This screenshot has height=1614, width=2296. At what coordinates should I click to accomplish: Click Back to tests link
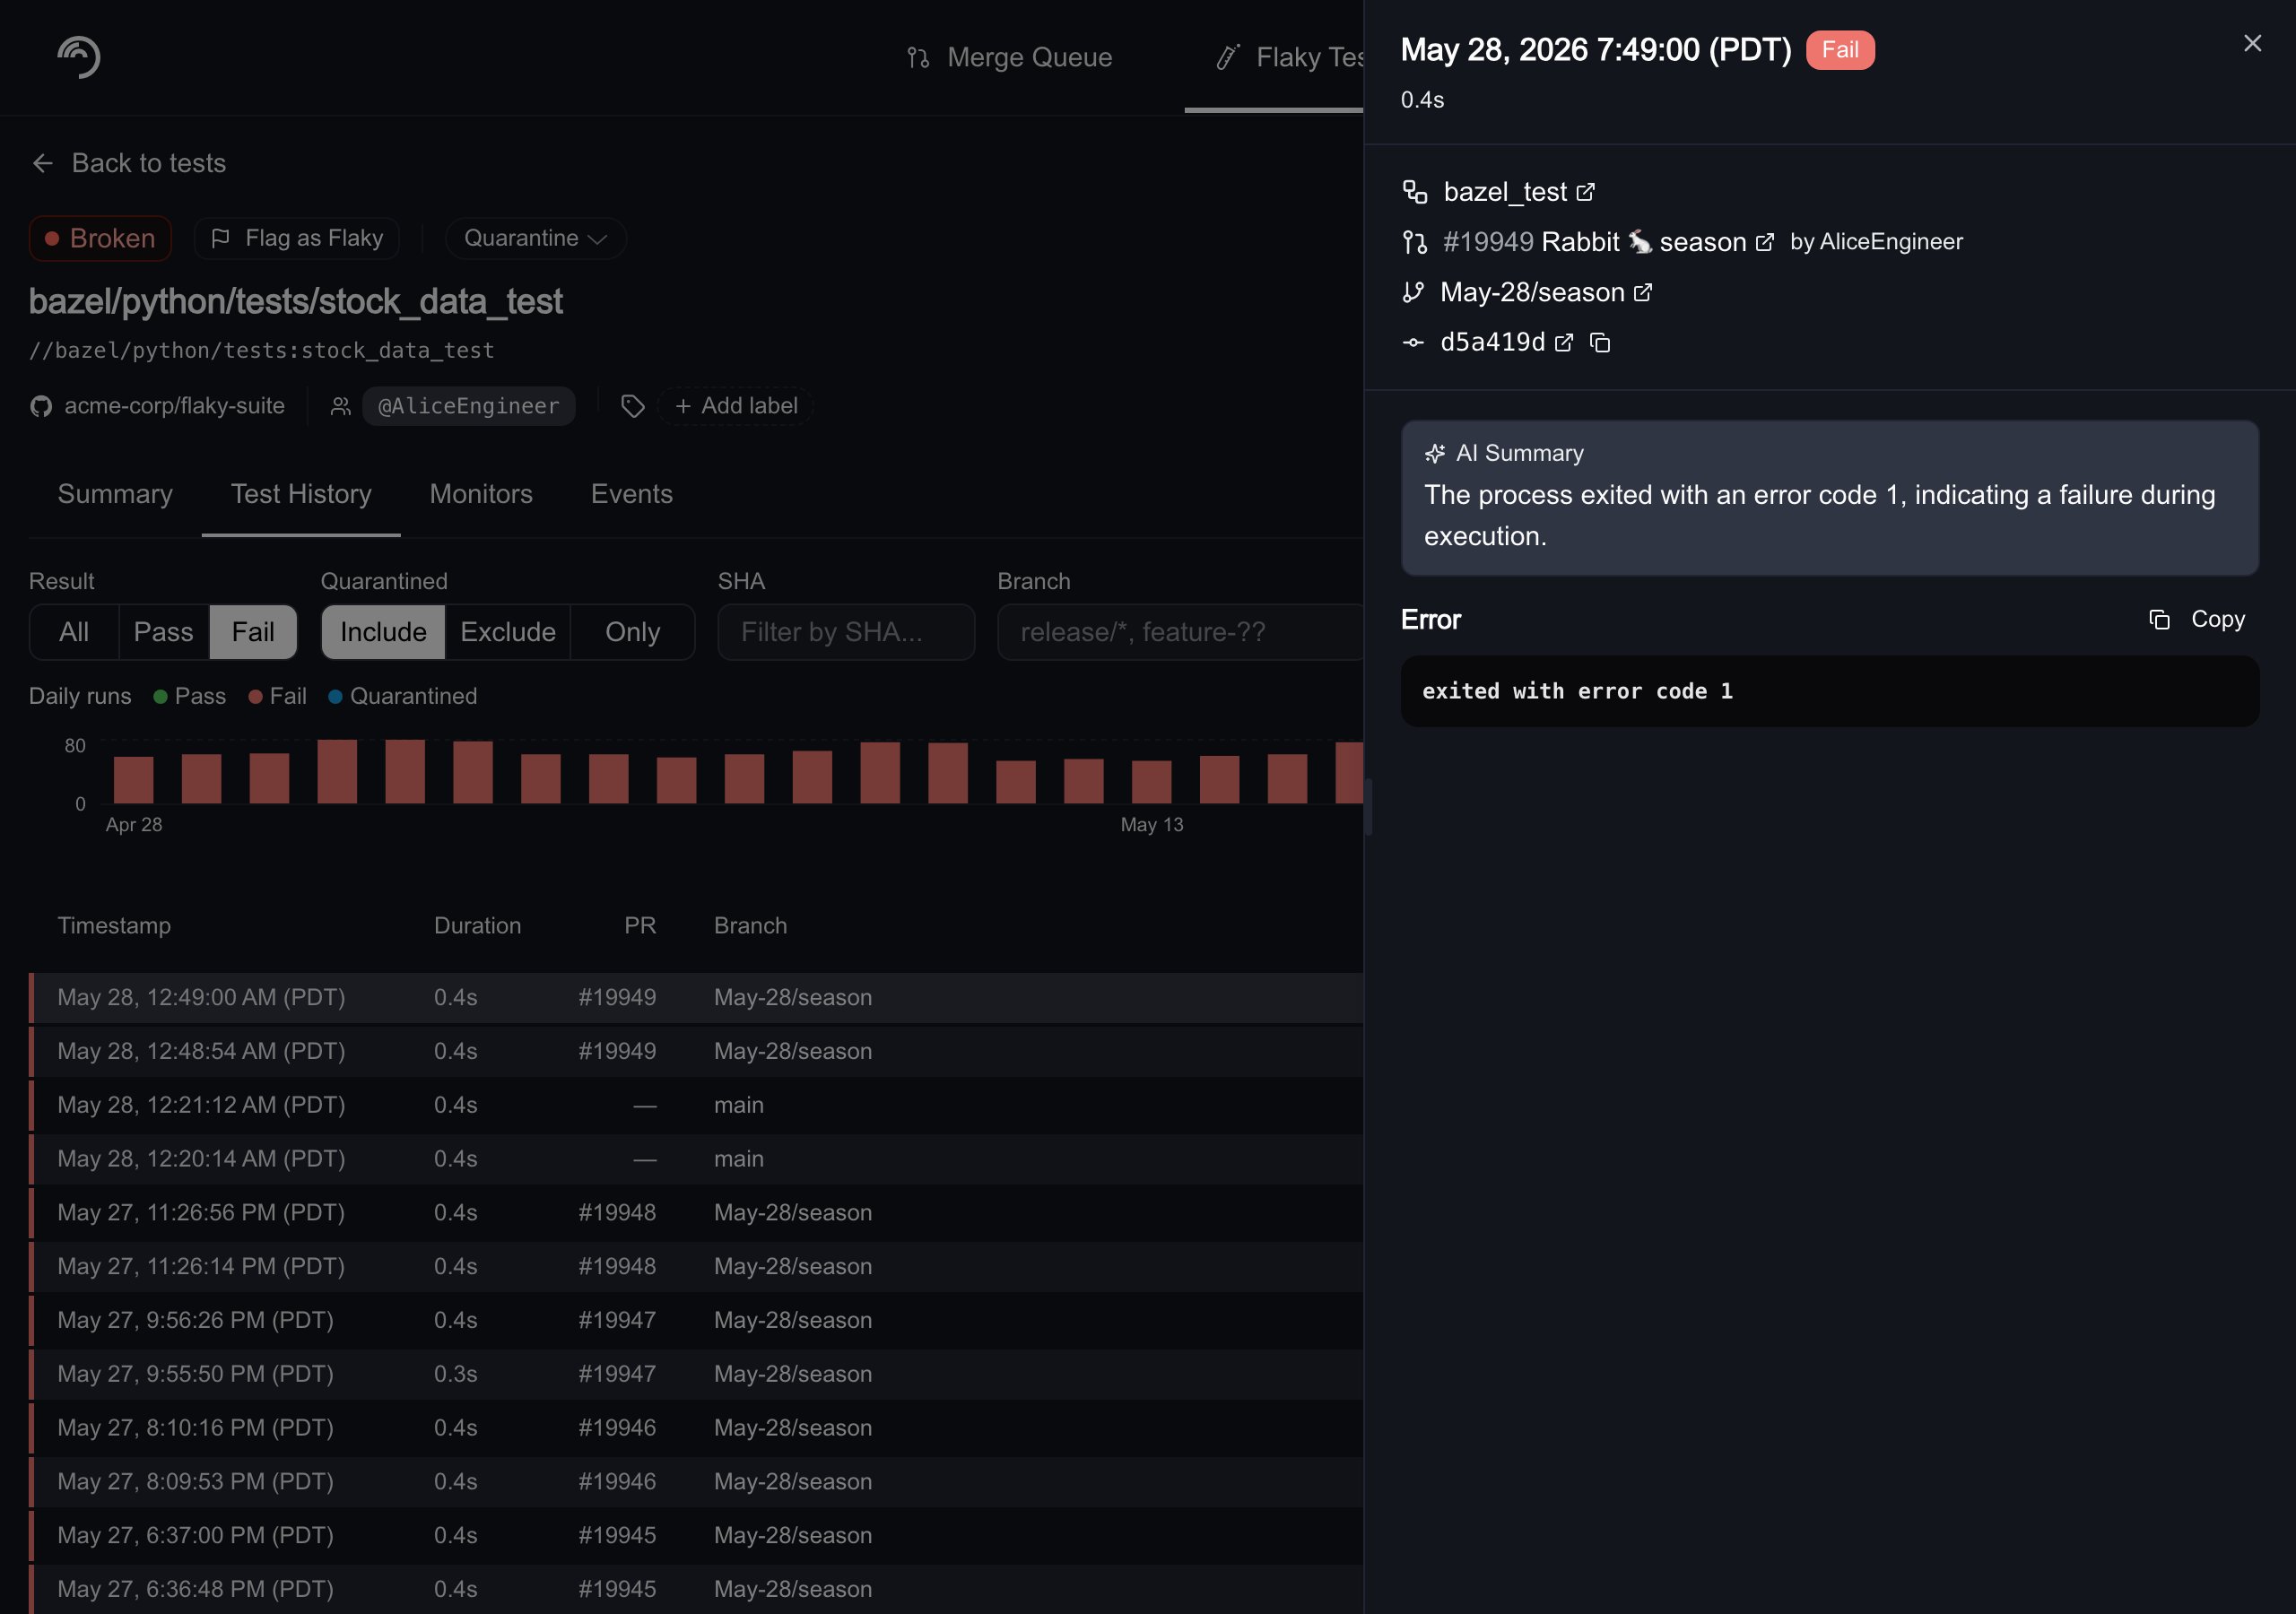pos(130,163)
